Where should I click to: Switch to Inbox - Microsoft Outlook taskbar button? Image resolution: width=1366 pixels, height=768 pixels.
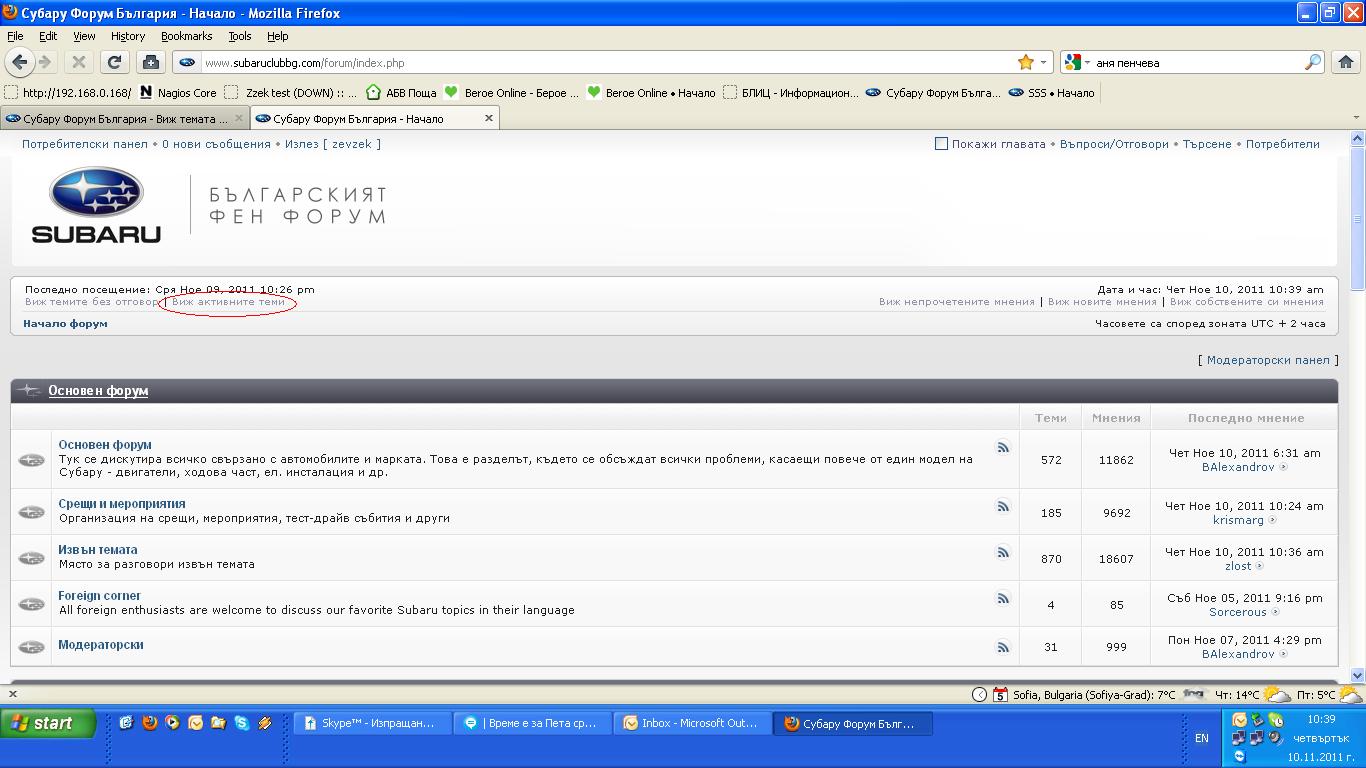point(692,723)
